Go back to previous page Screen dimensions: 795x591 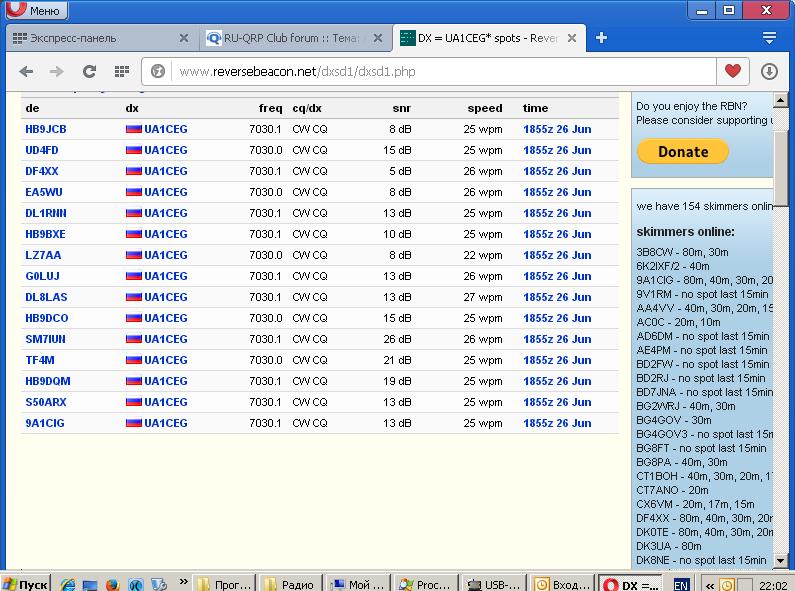point(27,72)
